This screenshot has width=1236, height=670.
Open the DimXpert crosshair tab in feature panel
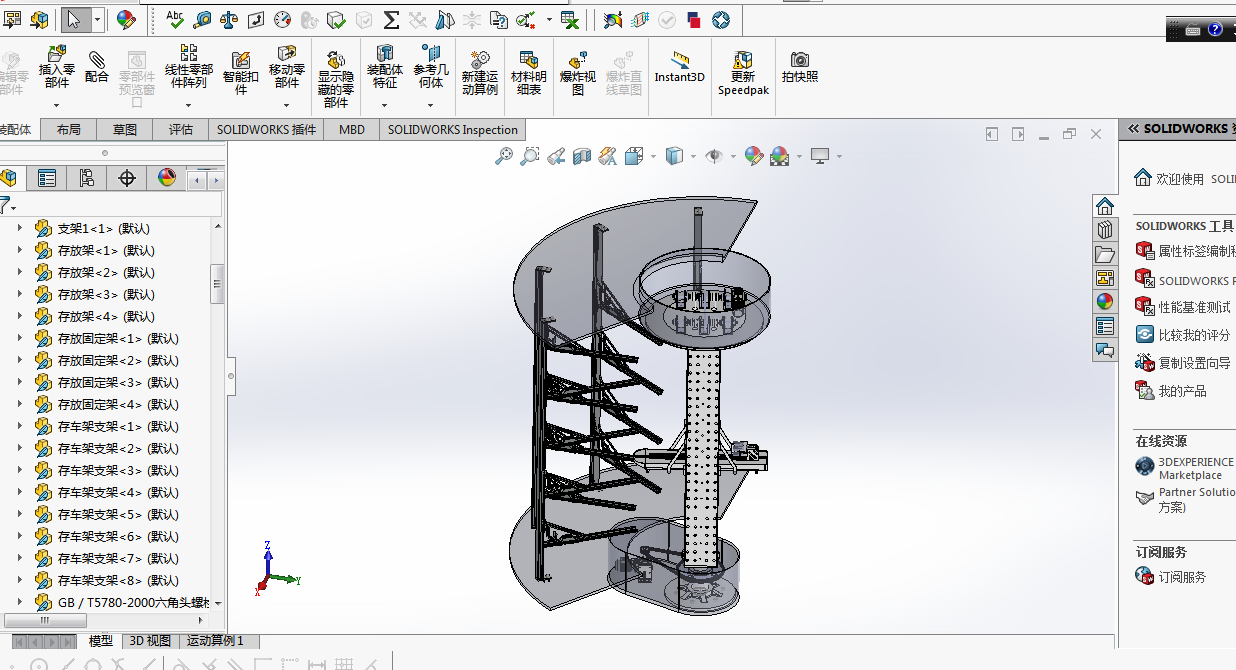pyautogui.click(x=127, y=178)
